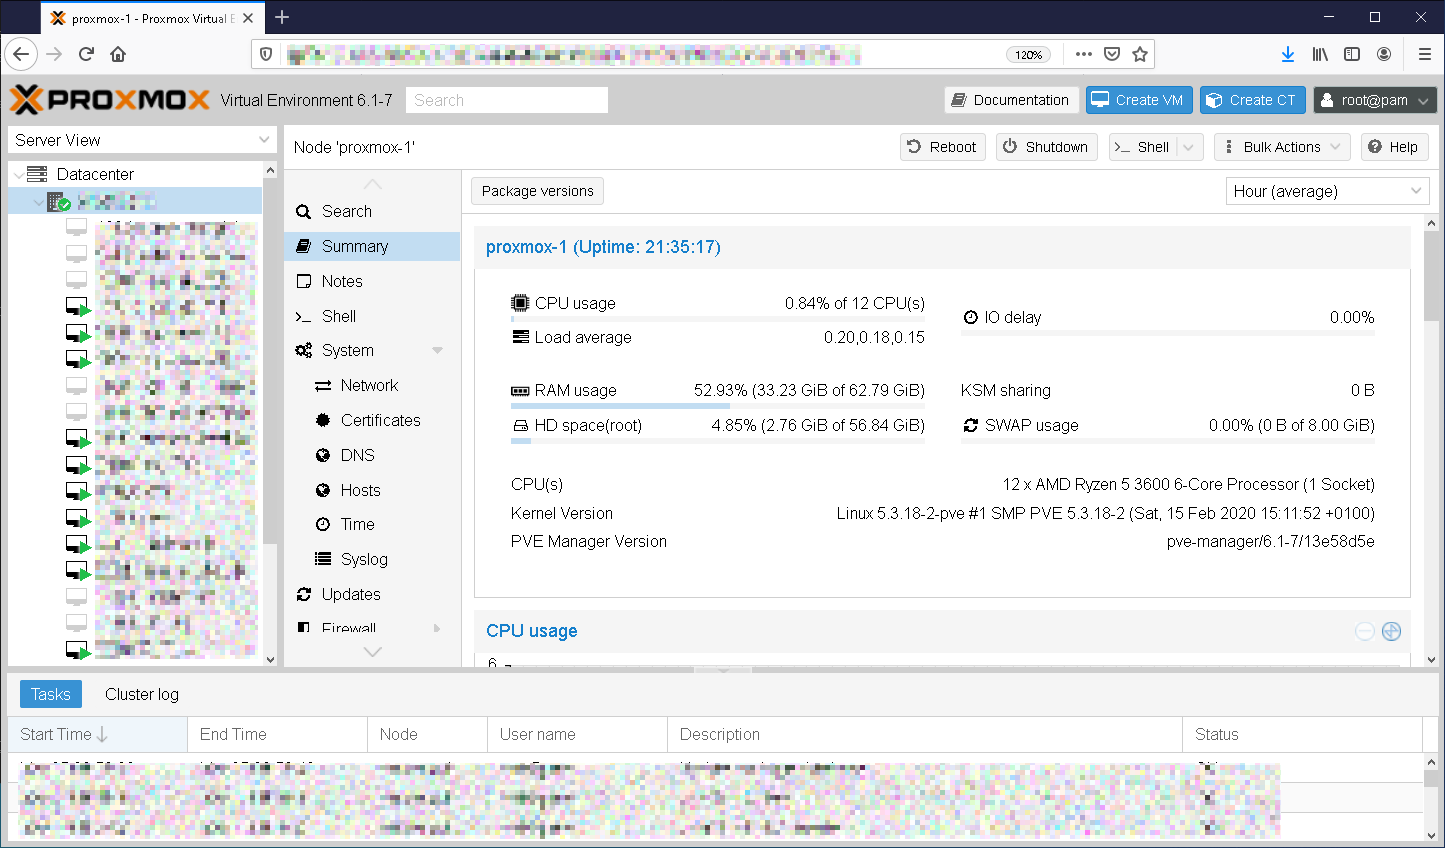Image resolution: width=1445 pixels, height=848 pixels.
Task: Click RAM usage progress bar
Action: 718,406
